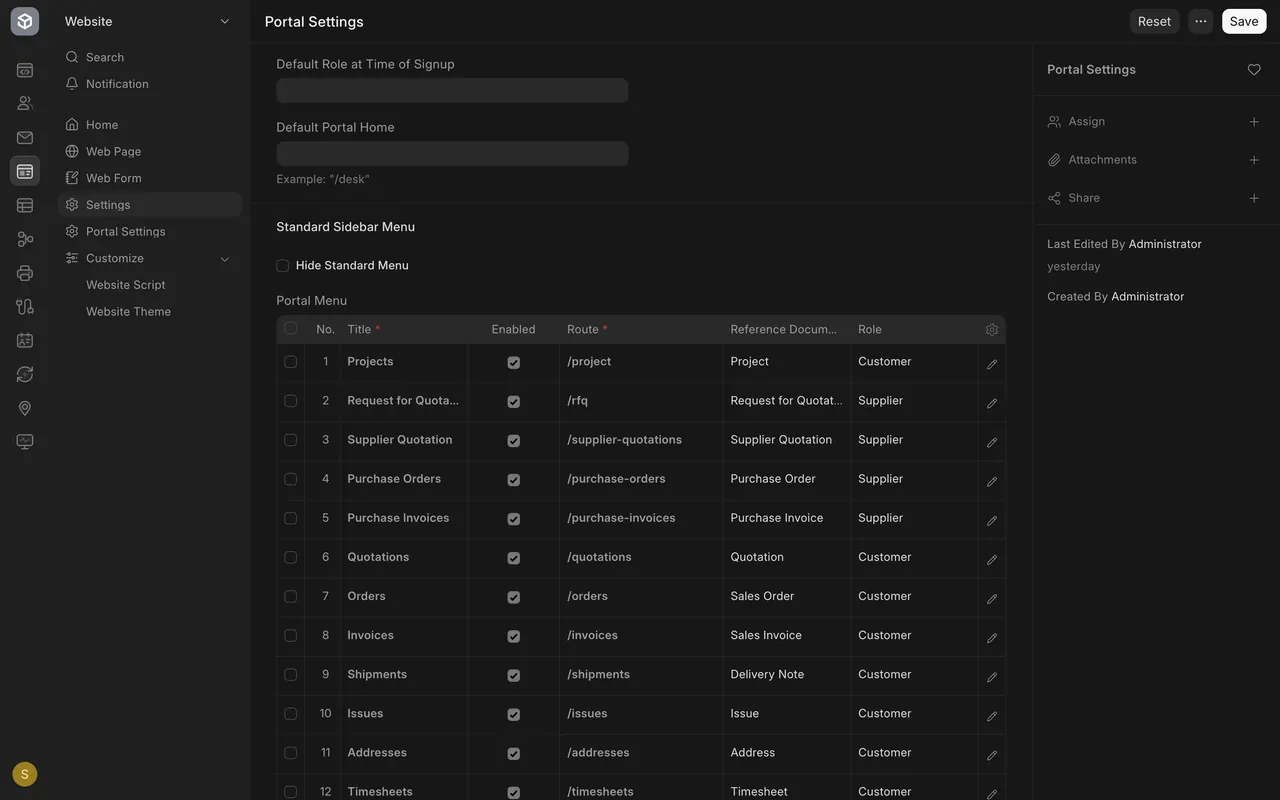
Task: Click the Default Role at Time of Signup field
Action: click(452, 91)
